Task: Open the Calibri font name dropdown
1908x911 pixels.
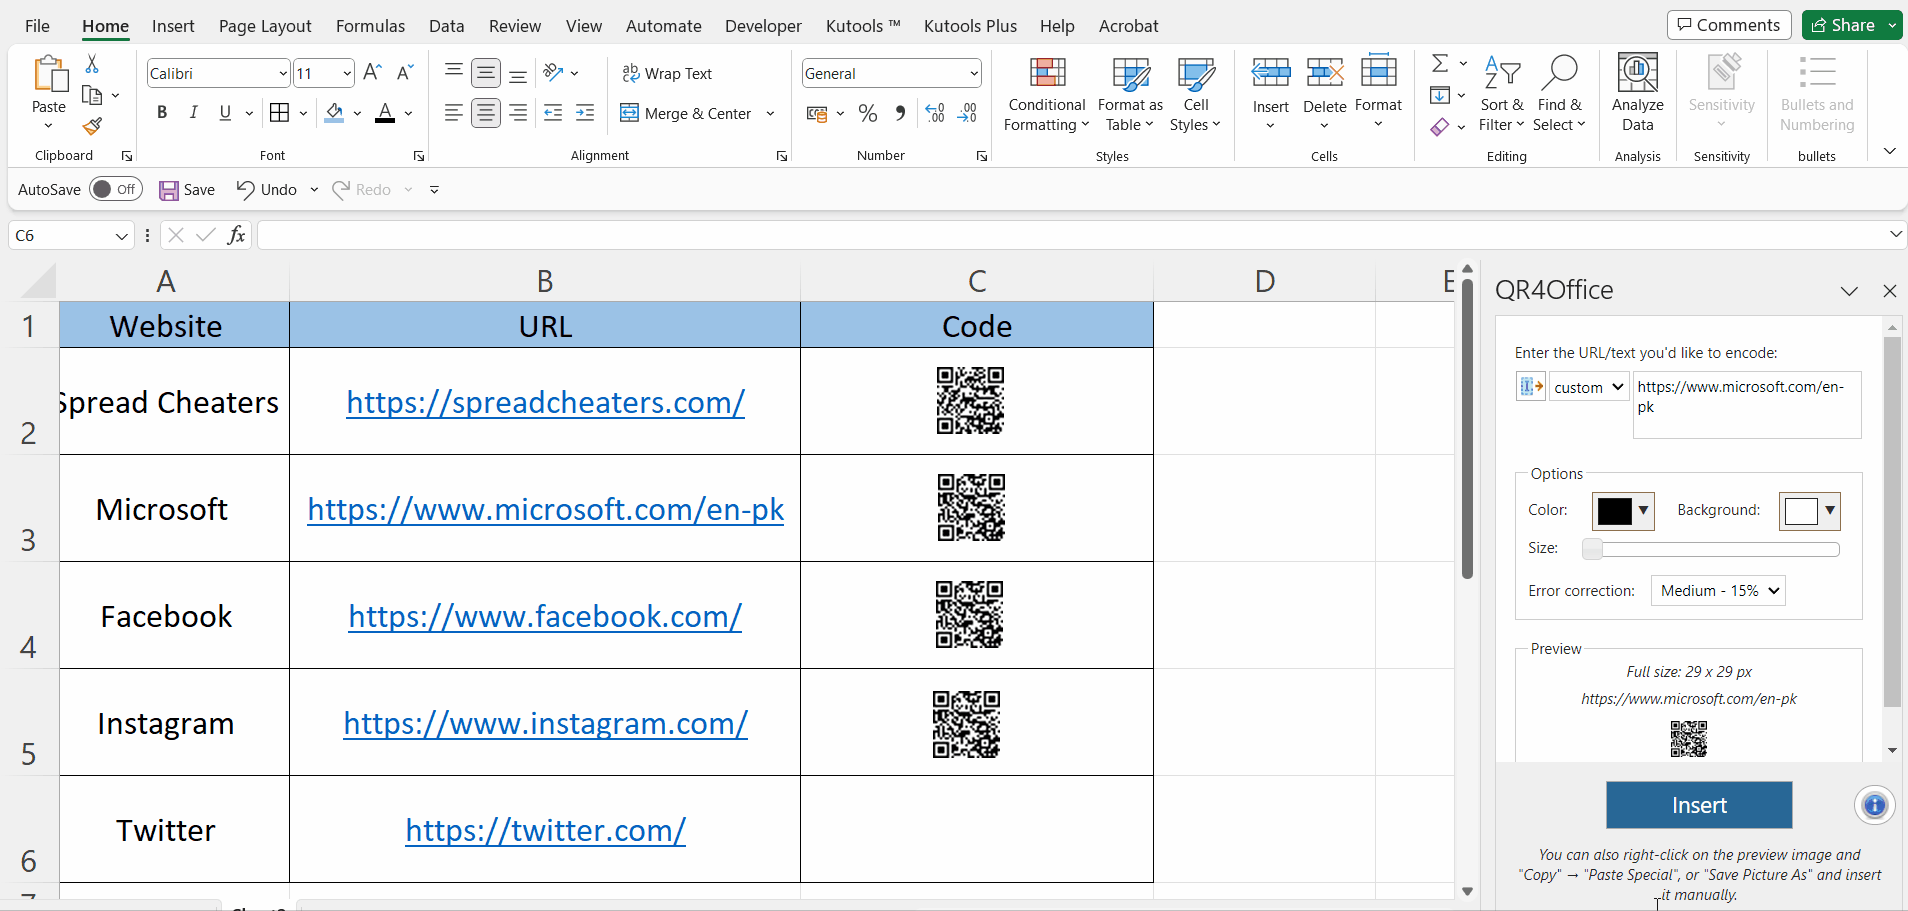Action: tap(283, 73)
